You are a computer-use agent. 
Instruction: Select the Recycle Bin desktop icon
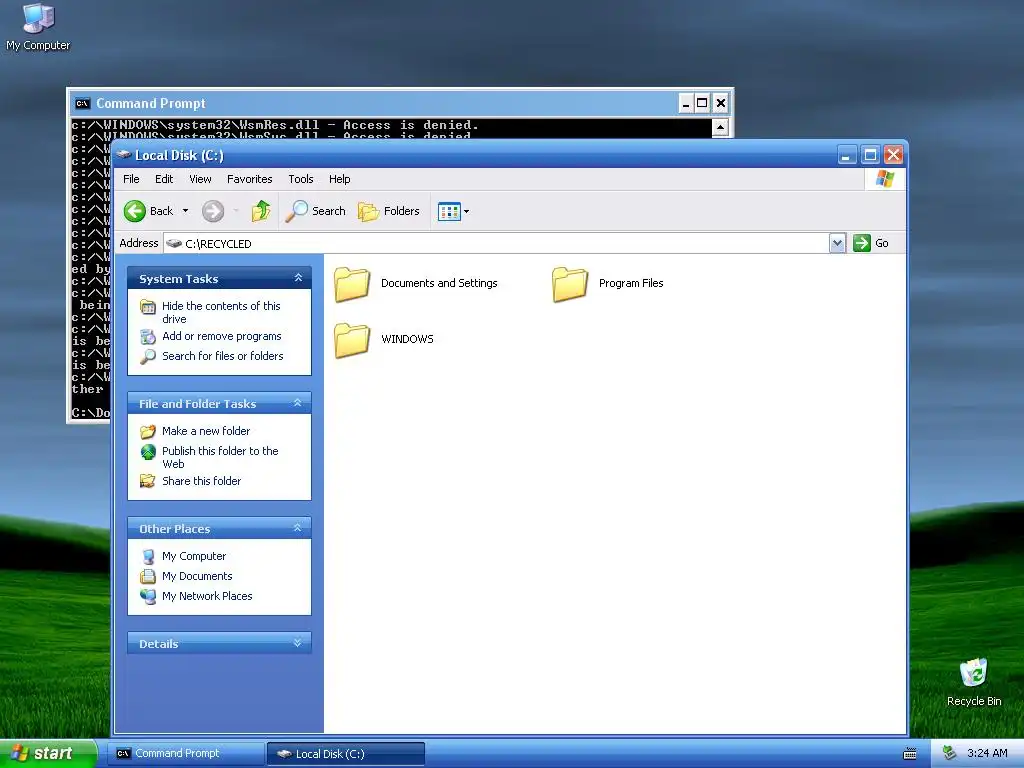974,682
